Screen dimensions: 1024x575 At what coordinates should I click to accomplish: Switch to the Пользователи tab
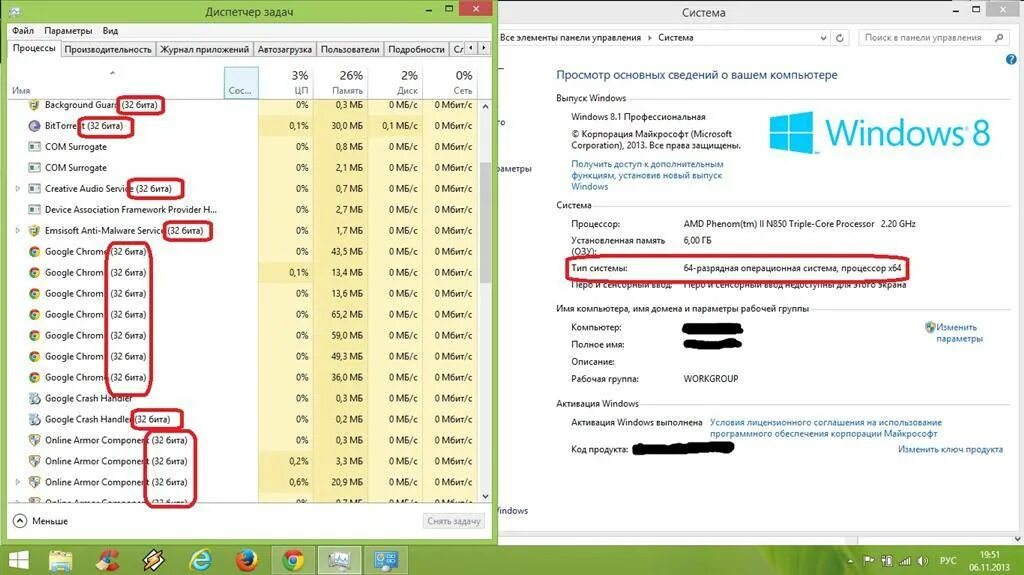[350, 49]
